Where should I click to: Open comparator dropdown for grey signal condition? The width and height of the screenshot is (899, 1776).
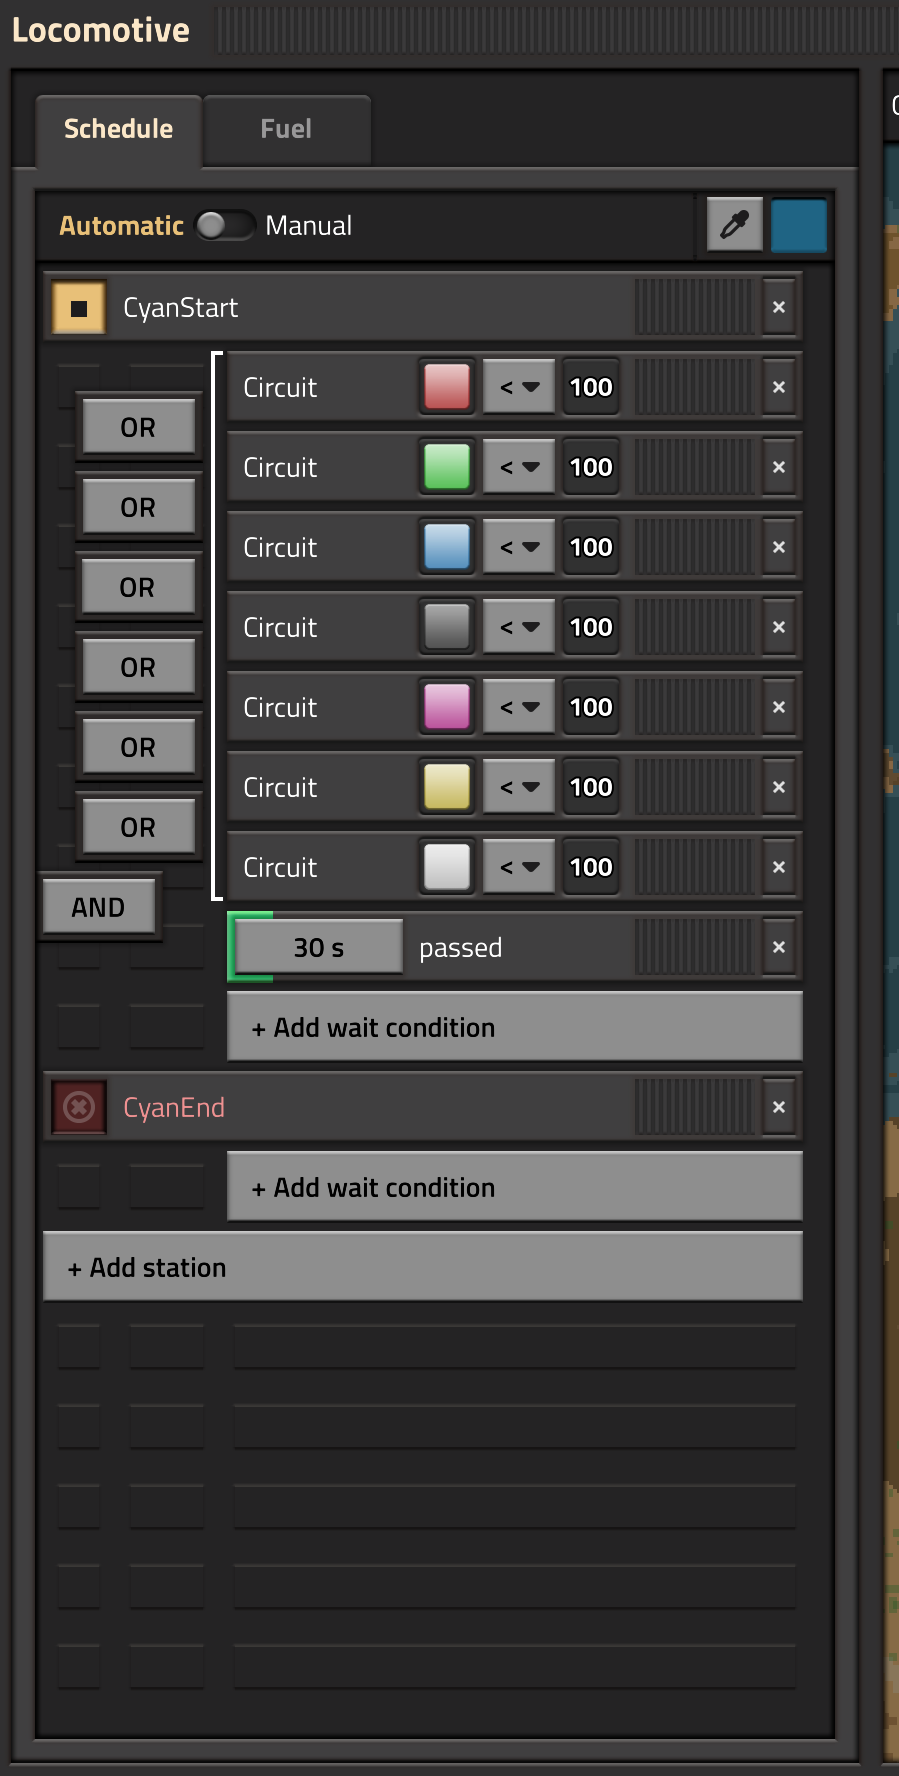coord(519,627)
